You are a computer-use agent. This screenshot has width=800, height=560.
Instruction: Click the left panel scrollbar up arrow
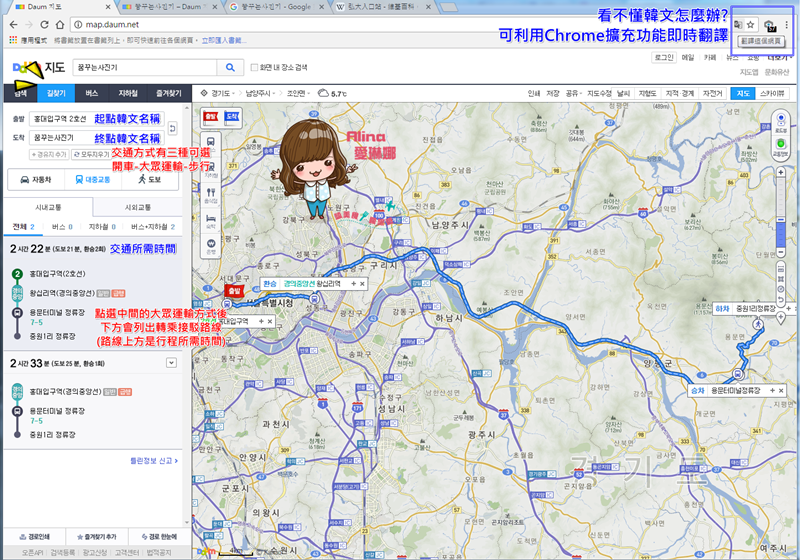coord(187,108)
